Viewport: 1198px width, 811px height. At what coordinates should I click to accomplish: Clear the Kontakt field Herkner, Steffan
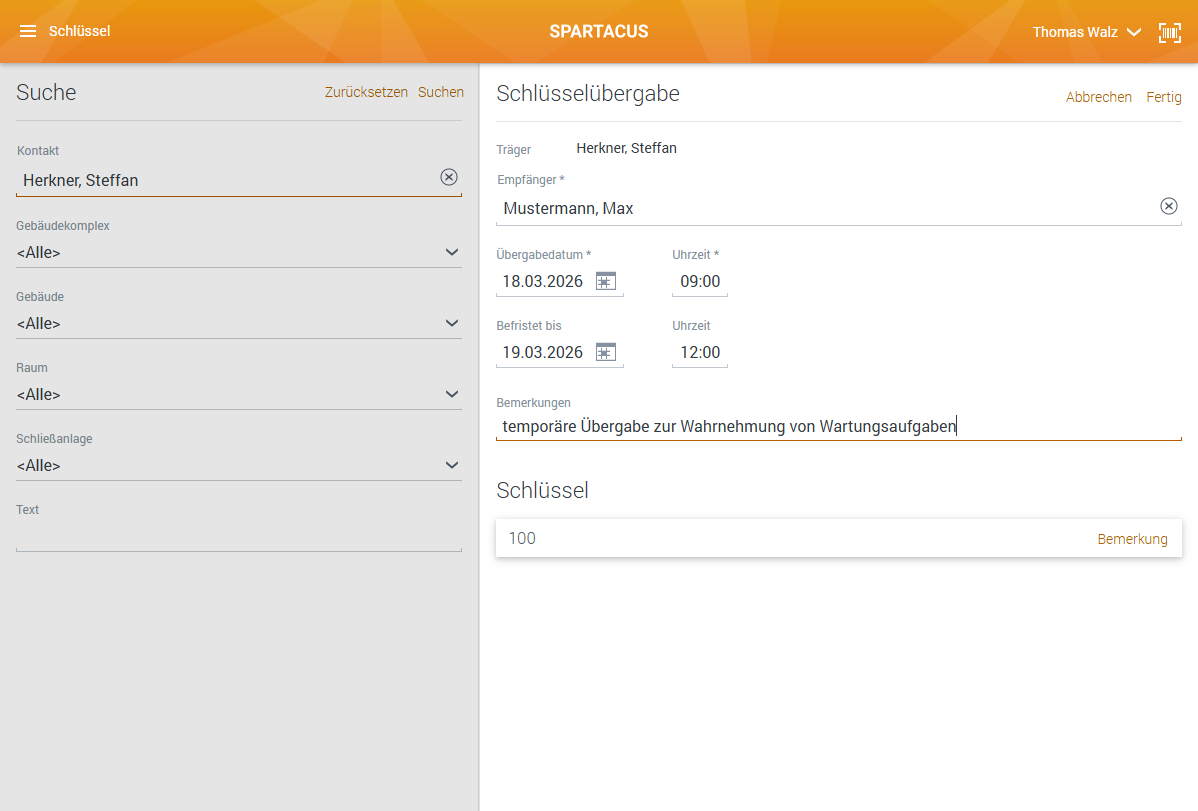click(449, 177)
